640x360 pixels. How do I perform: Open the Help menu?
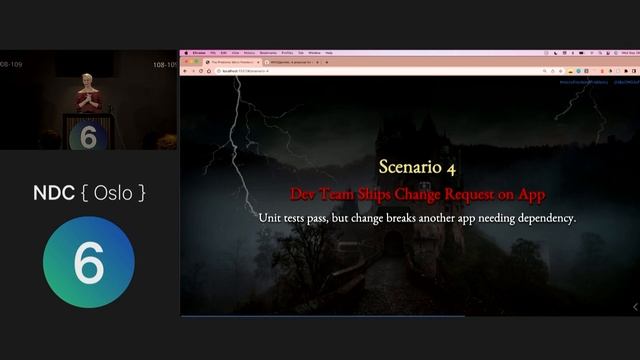[329, 53]
